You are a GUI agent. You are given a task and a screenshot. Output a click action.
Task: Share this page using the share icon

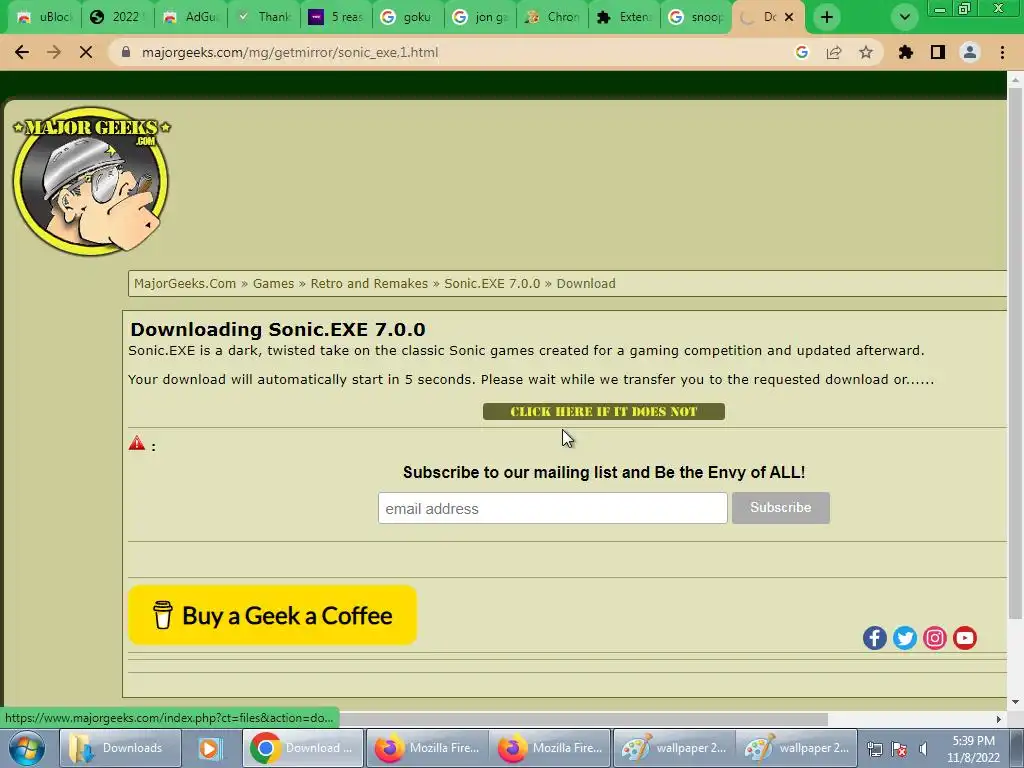(x=834, y=52)
